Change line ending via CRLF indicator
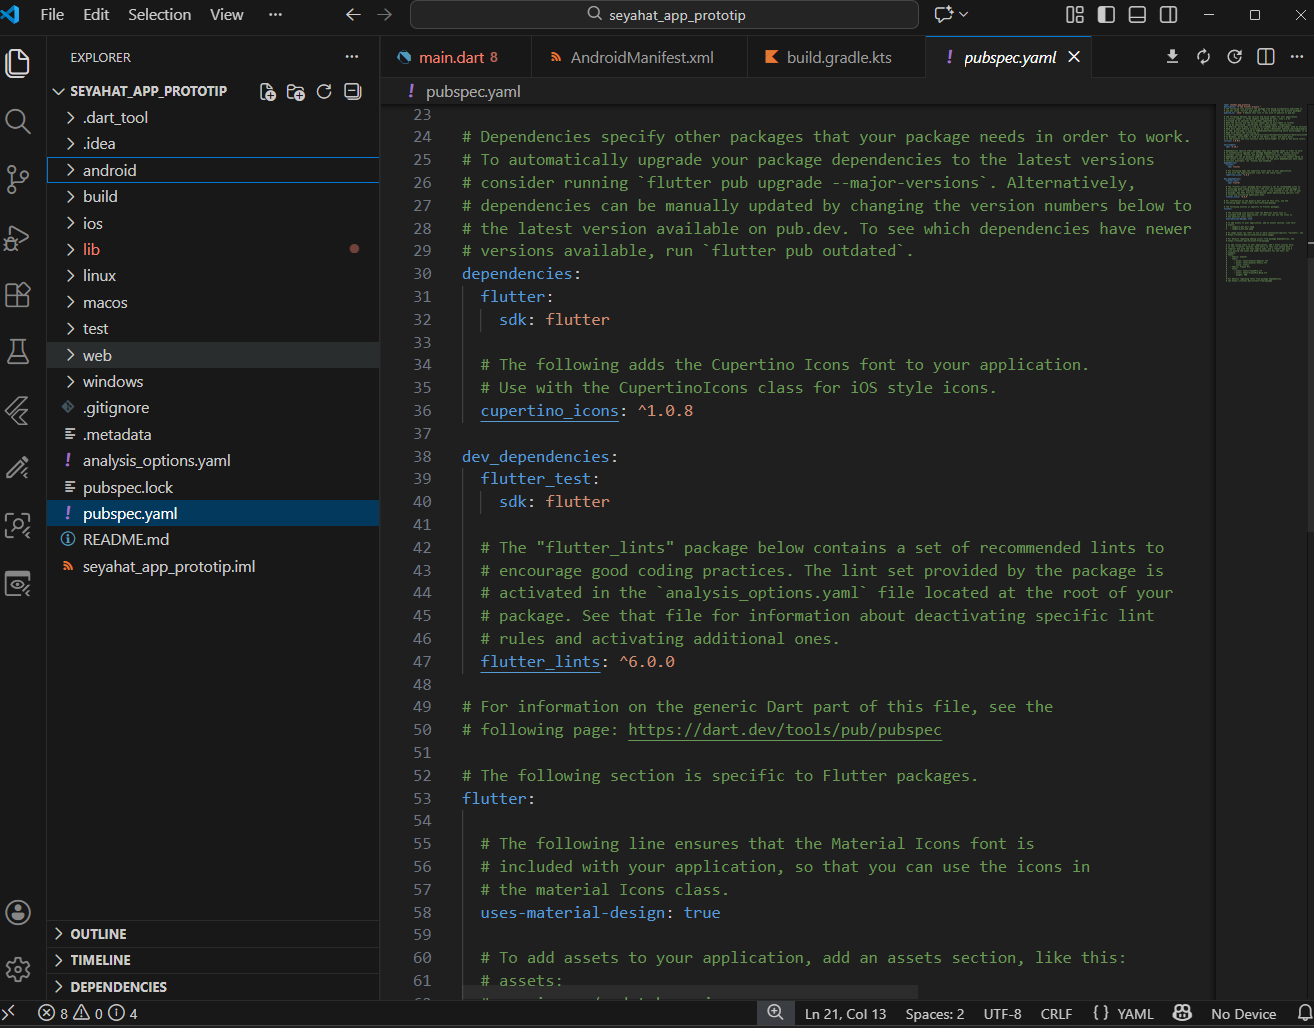1314x1028 pixels. coord(1056,1013)
